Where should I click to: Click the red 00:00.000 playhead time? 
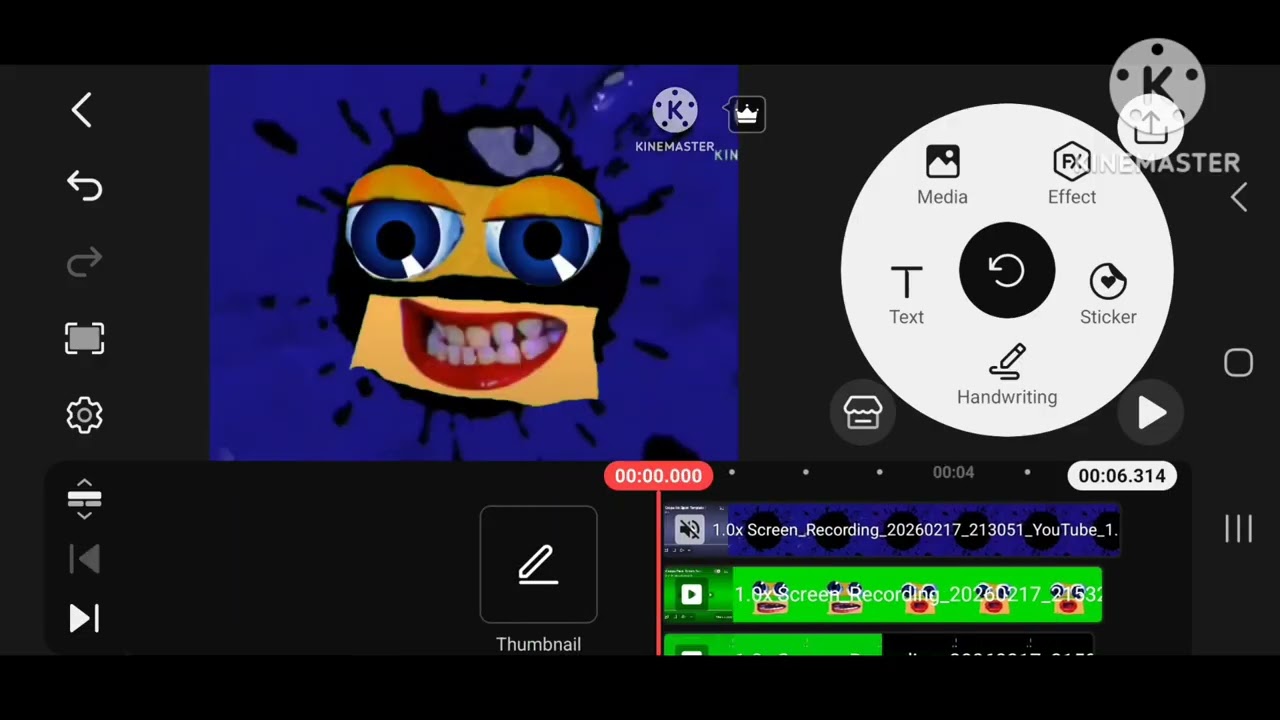[x=658, y=476]
